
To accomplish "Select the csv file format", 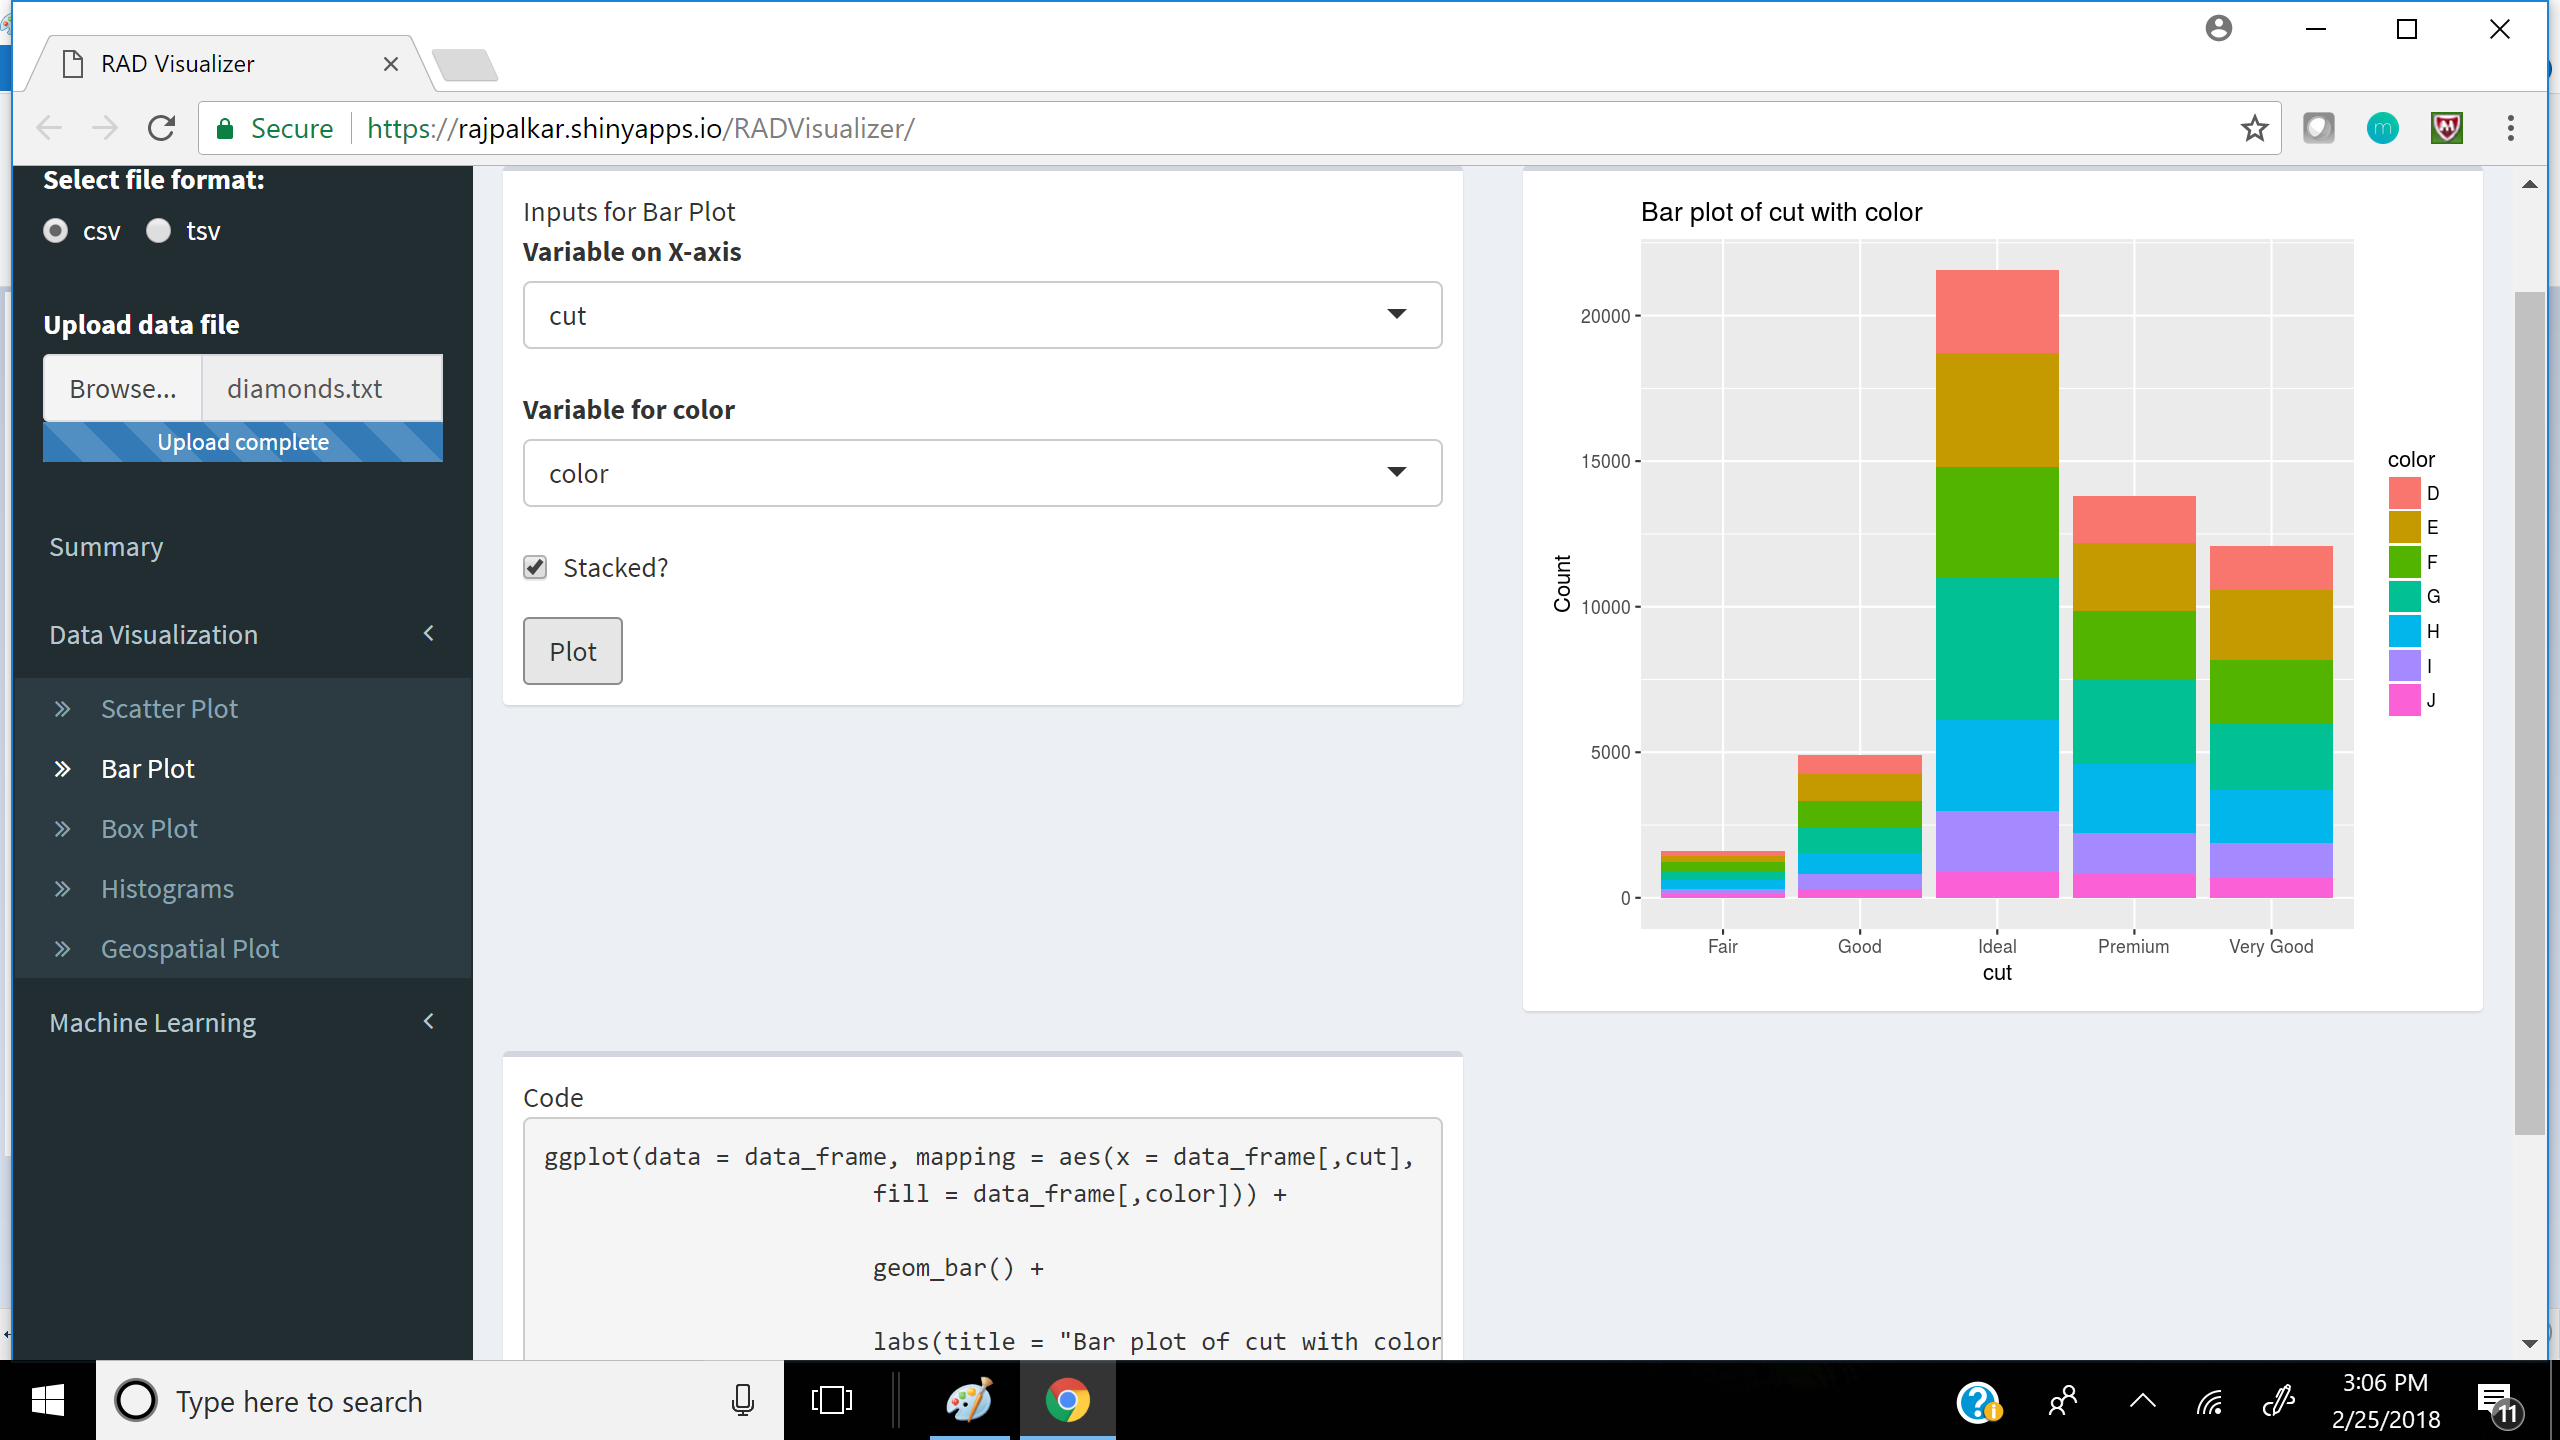I will 56,231.
